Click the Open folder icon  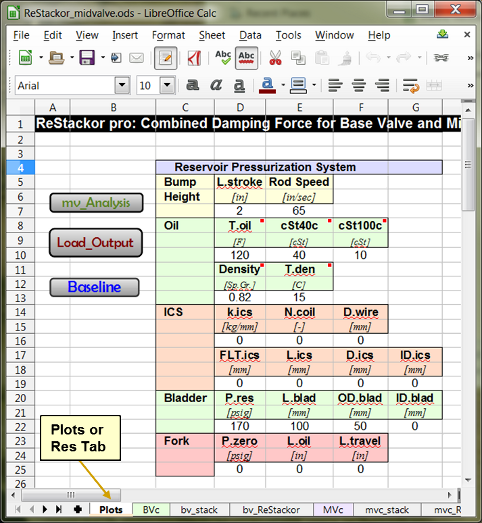(x=56, y=57)
